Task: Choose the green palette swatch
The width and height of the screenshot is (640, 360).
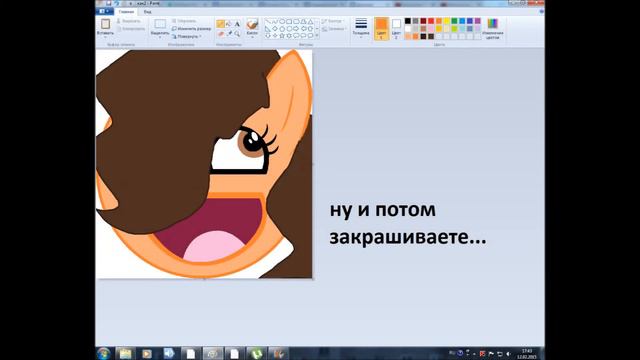Action: point(454,21)
